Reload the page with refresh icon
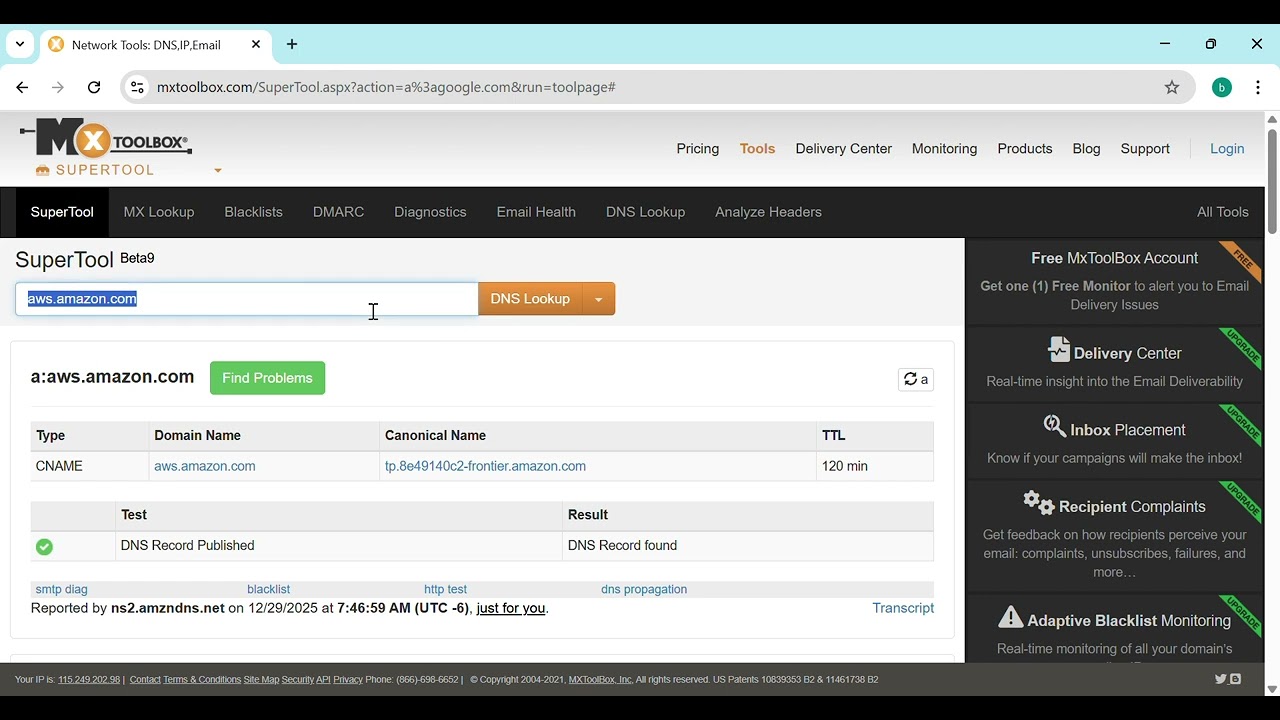This screenshot has height=720, width=1280. coord(94,88)
